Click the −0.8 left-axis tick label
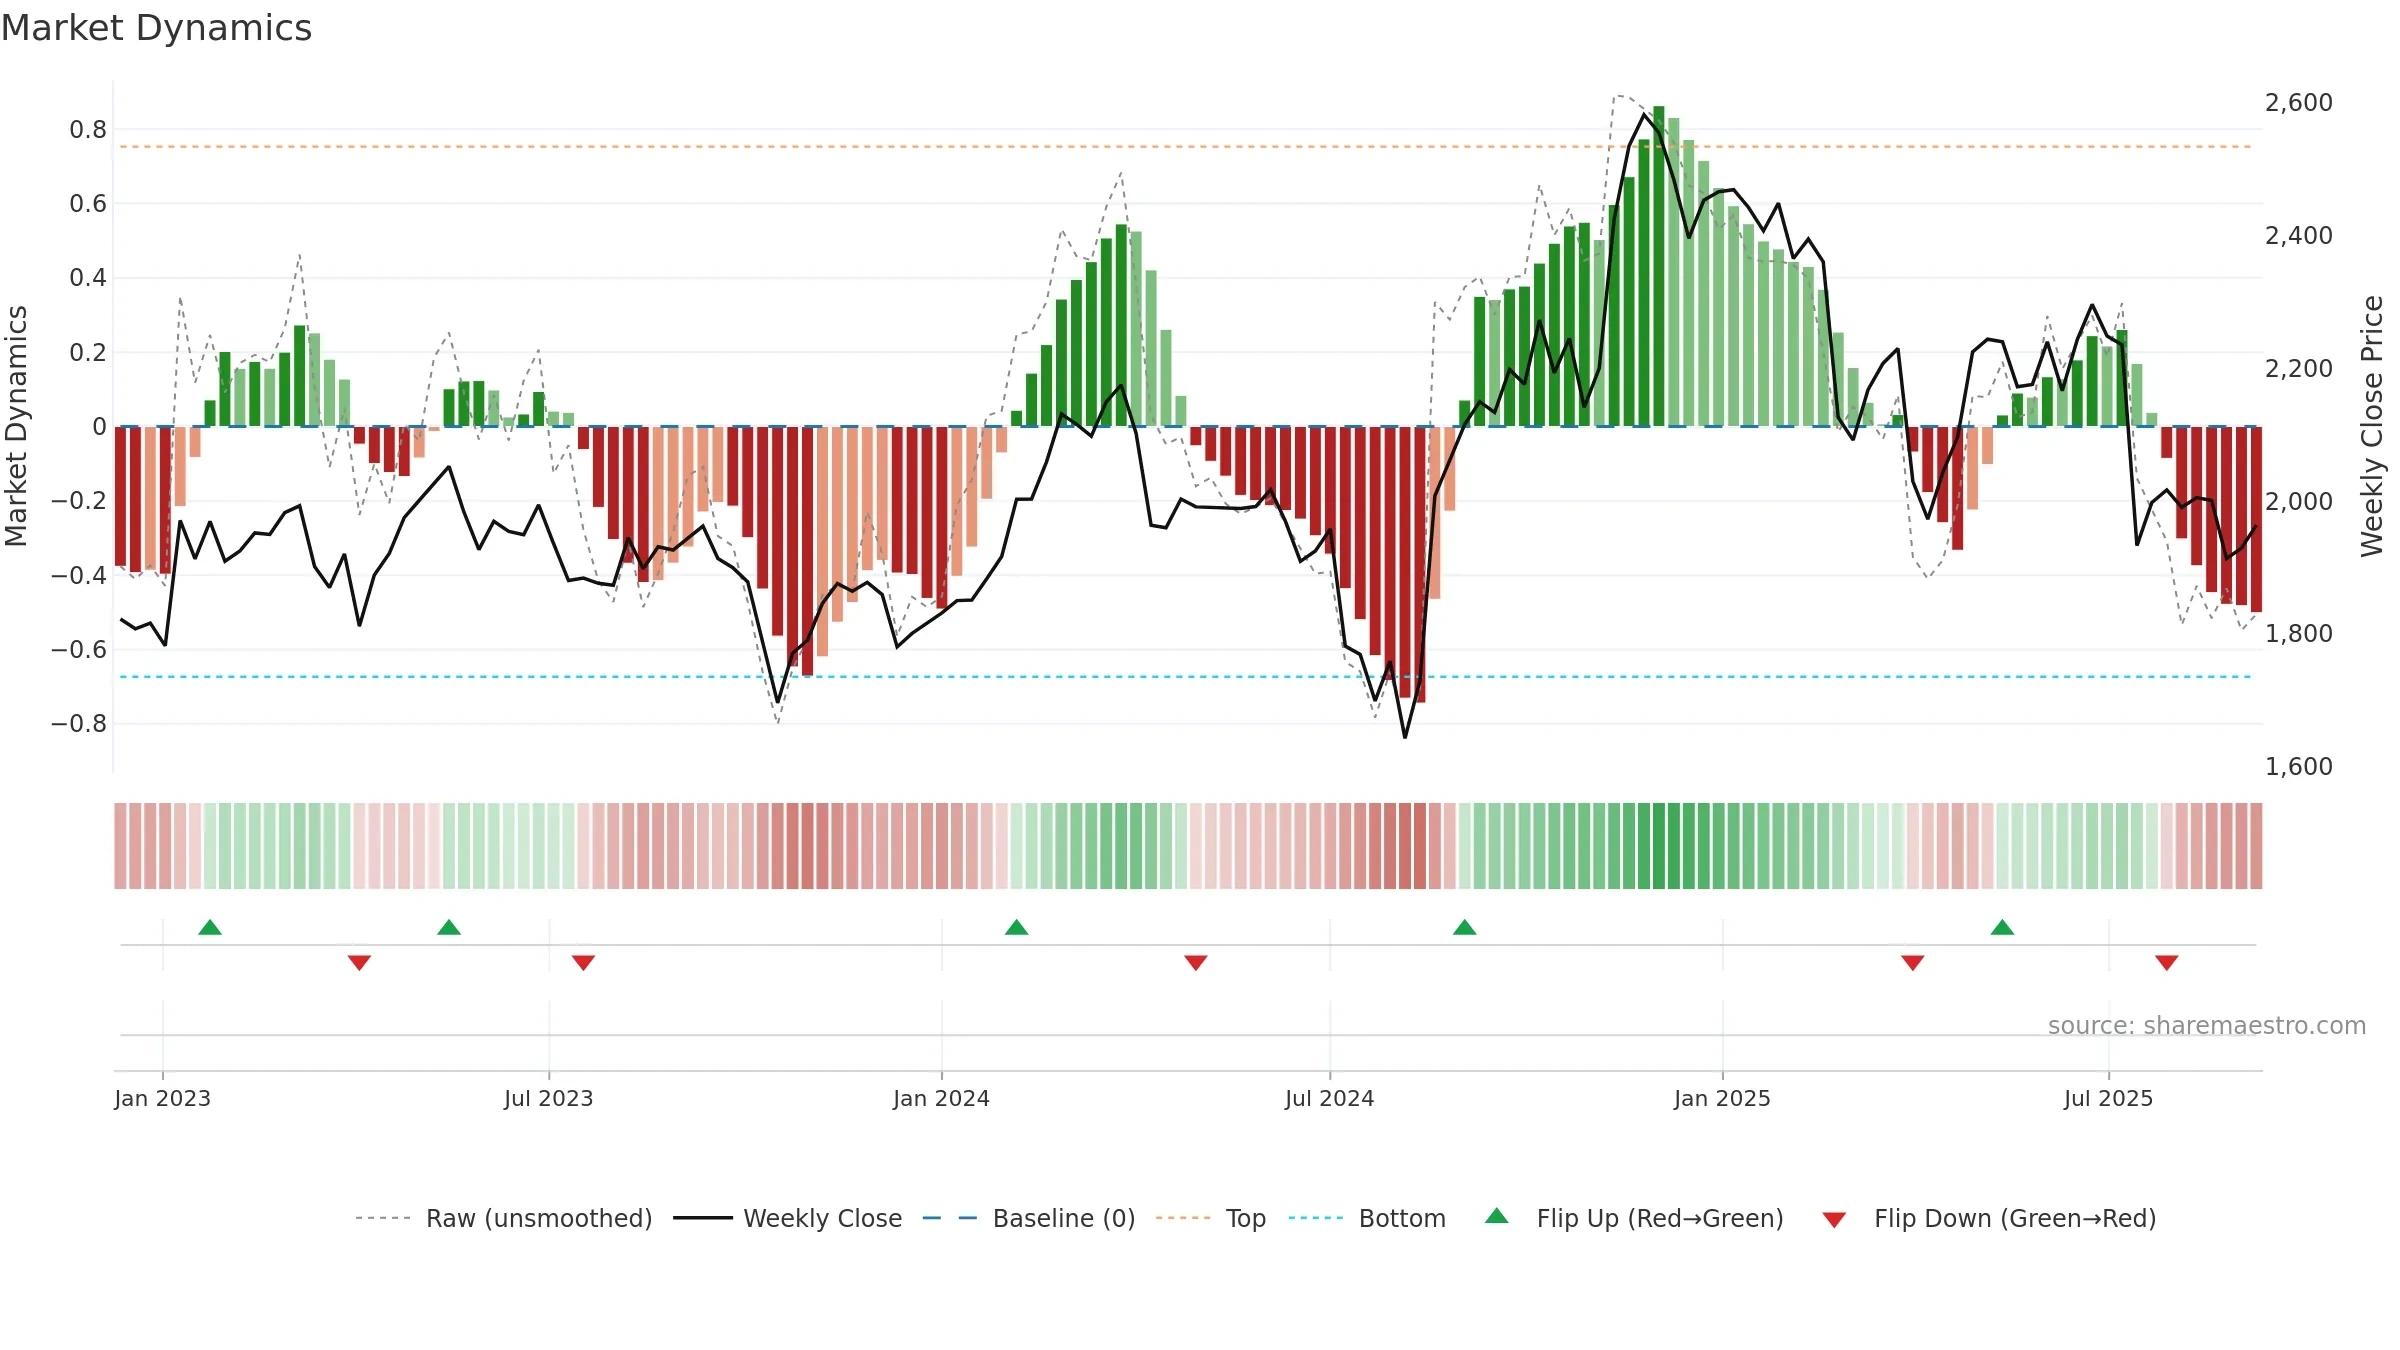This screenshot has height=1350, width=2400. point(78,723)
